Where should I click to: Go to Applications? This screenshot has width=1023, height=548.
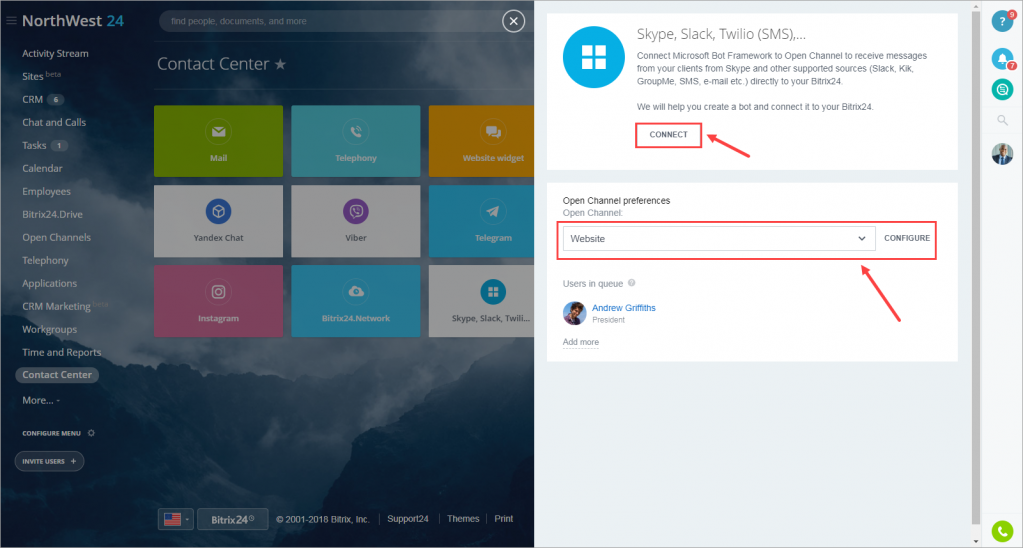(50, 283)
